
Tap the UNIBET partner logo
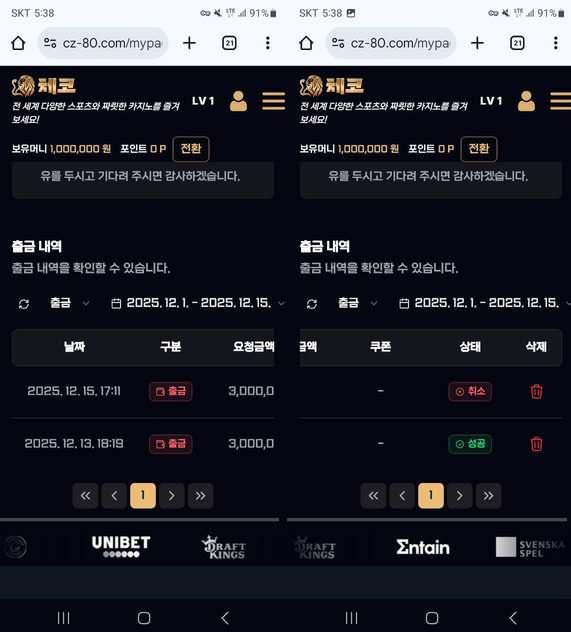click(x=121, y=547)
